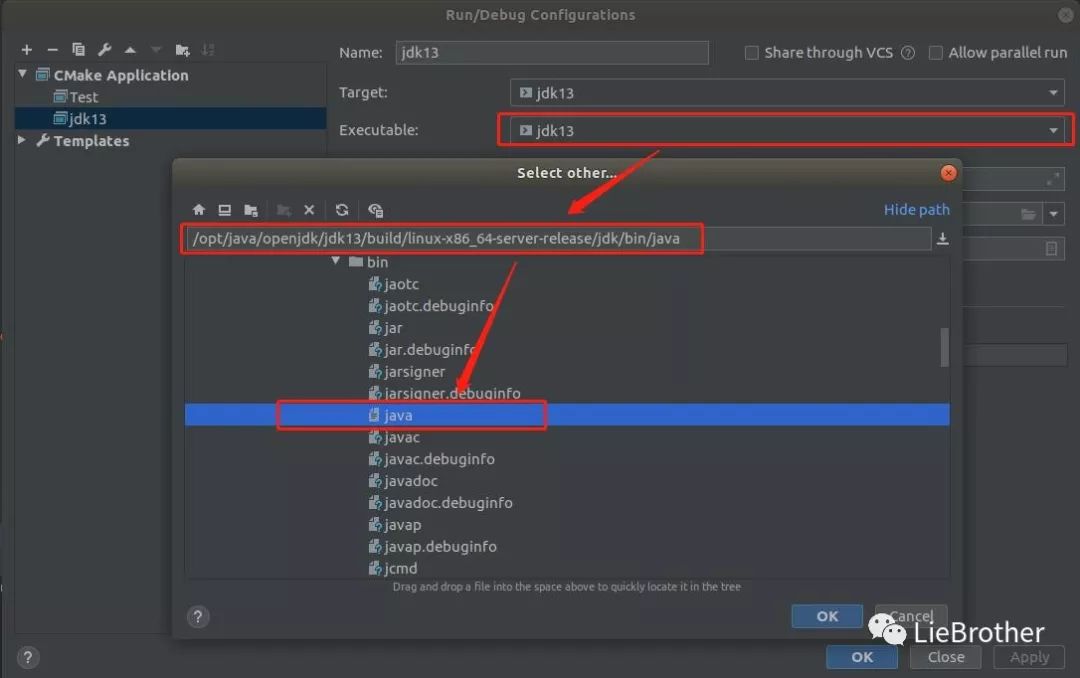Open path history download-arrow icon beside path field

click(943, 238)
